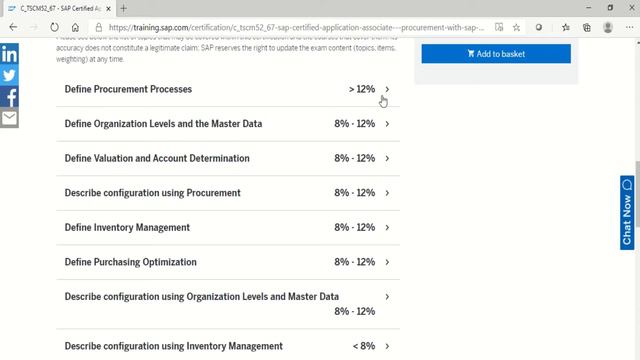This screenshot has height=360, width=640.
Task: Add page to favorites star
Action: 516,27
